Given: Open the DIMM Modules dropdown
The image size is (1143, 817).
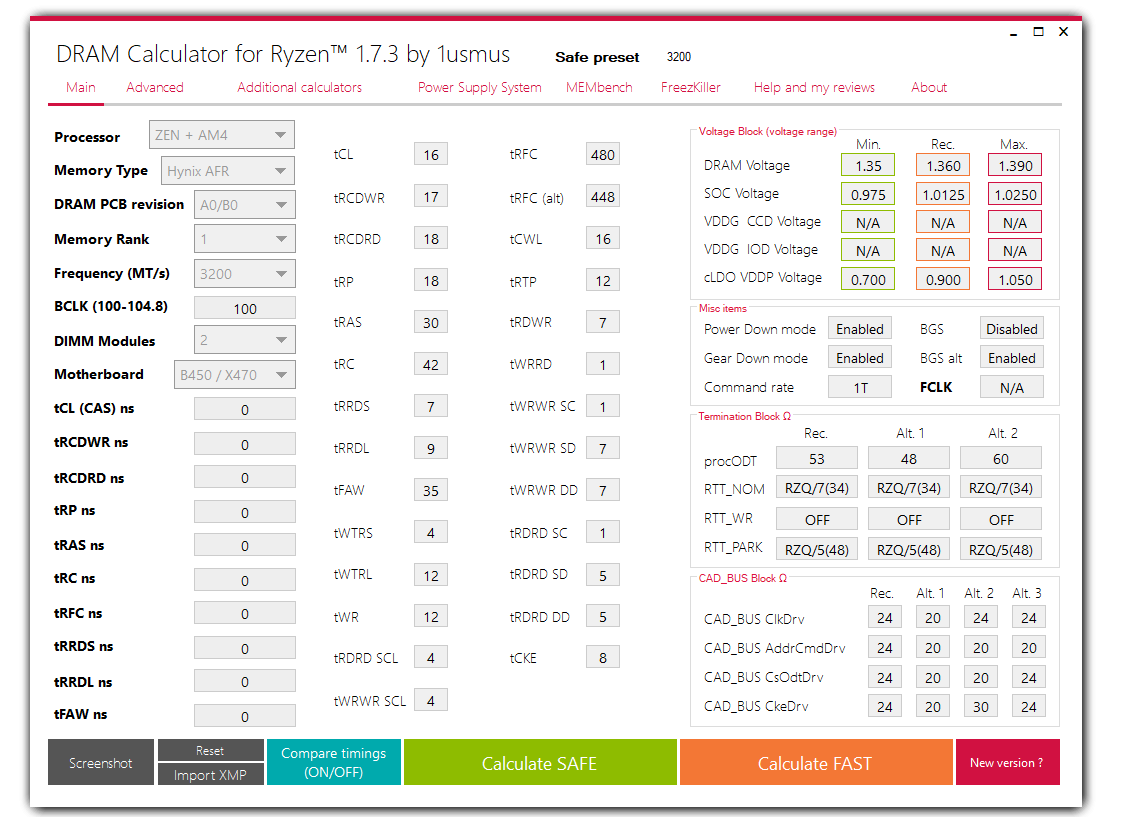Looking at the screenshot, I should pyautogui.click(x=244, y=340).
